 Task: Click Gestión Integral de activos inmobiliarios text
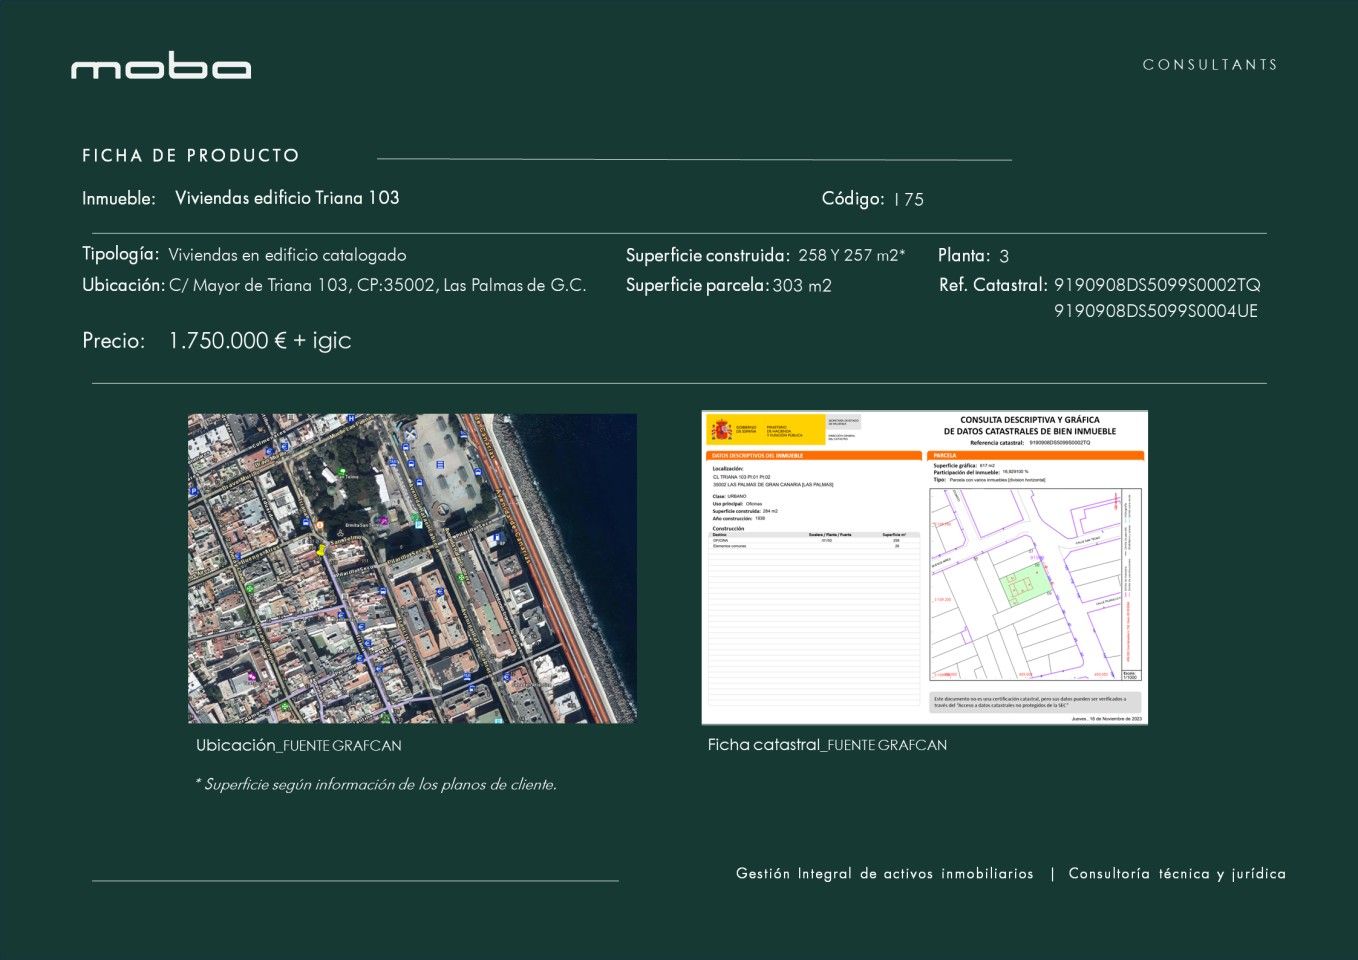(885, 874)
